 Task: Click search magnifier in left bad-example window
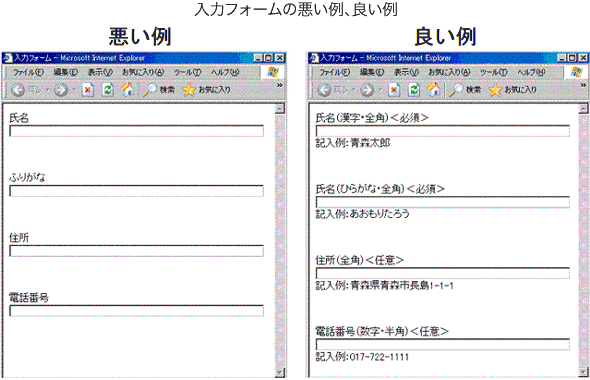click(150, 90)
